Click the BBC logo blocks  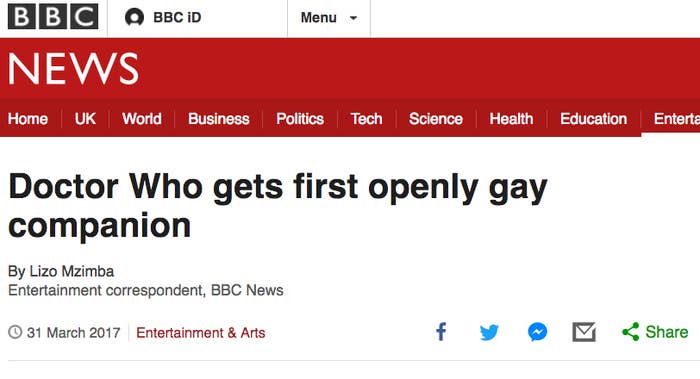pyautogui.click(x=53, y=17)
